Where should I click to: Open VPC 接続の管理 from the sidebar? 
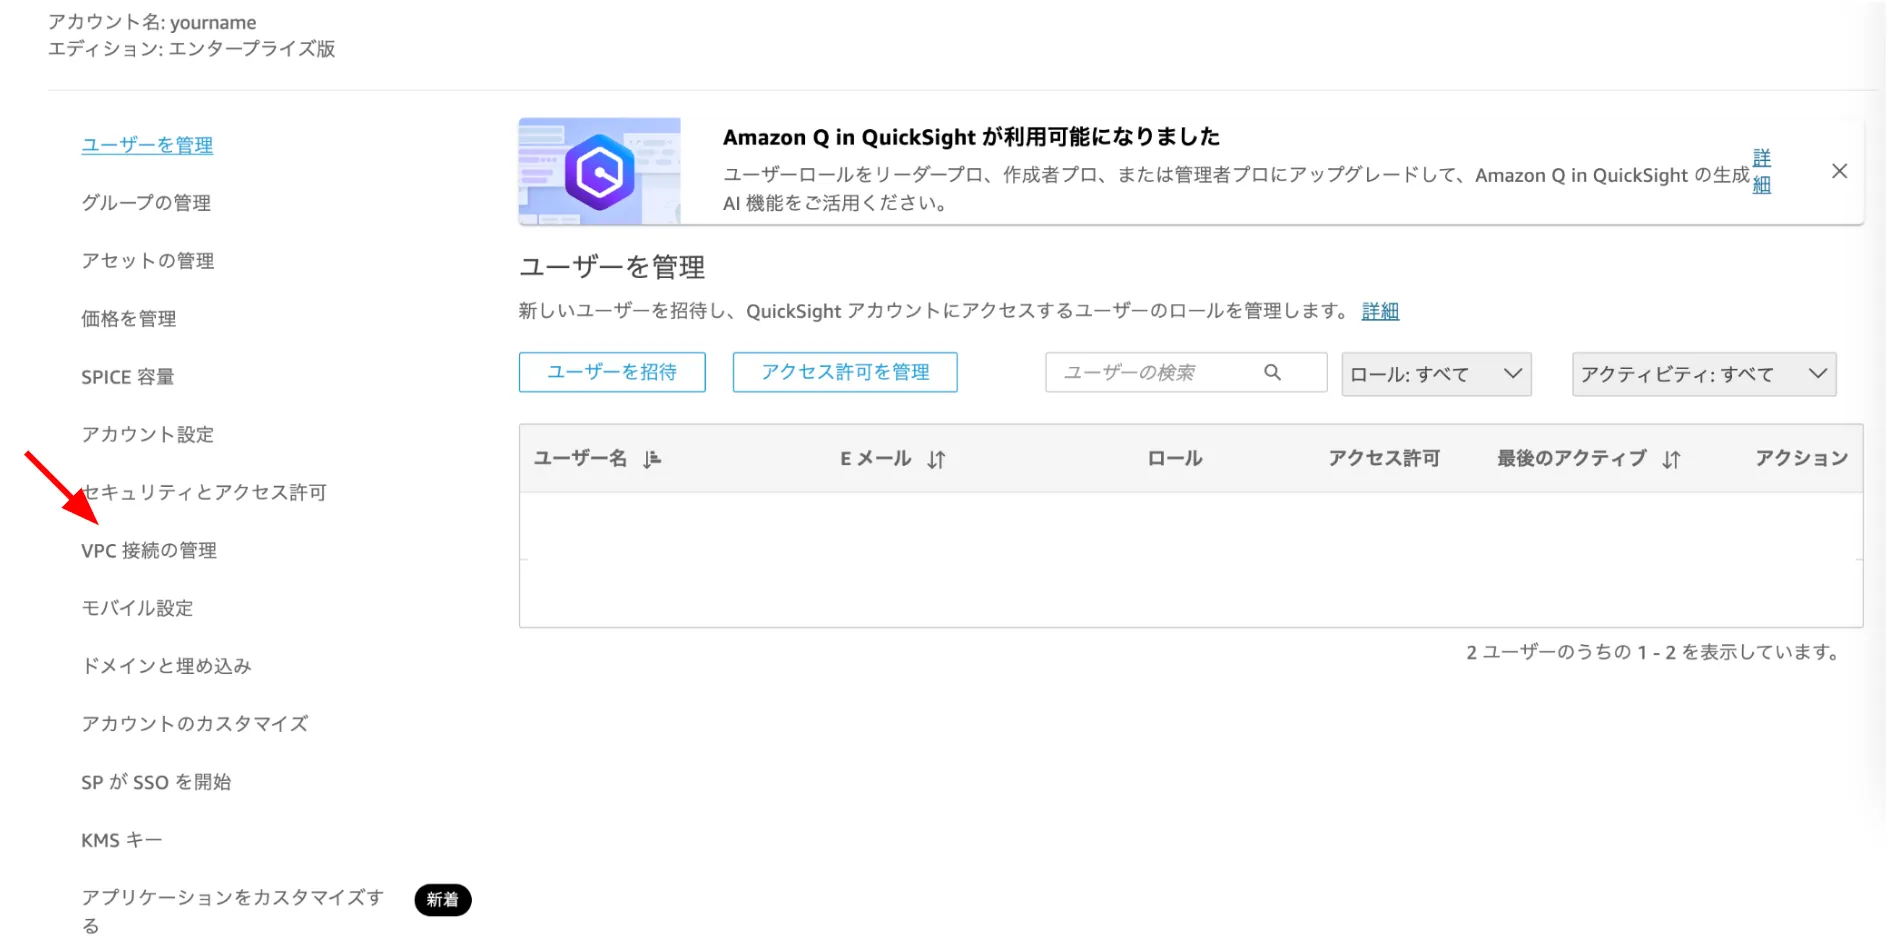[149, 551]
